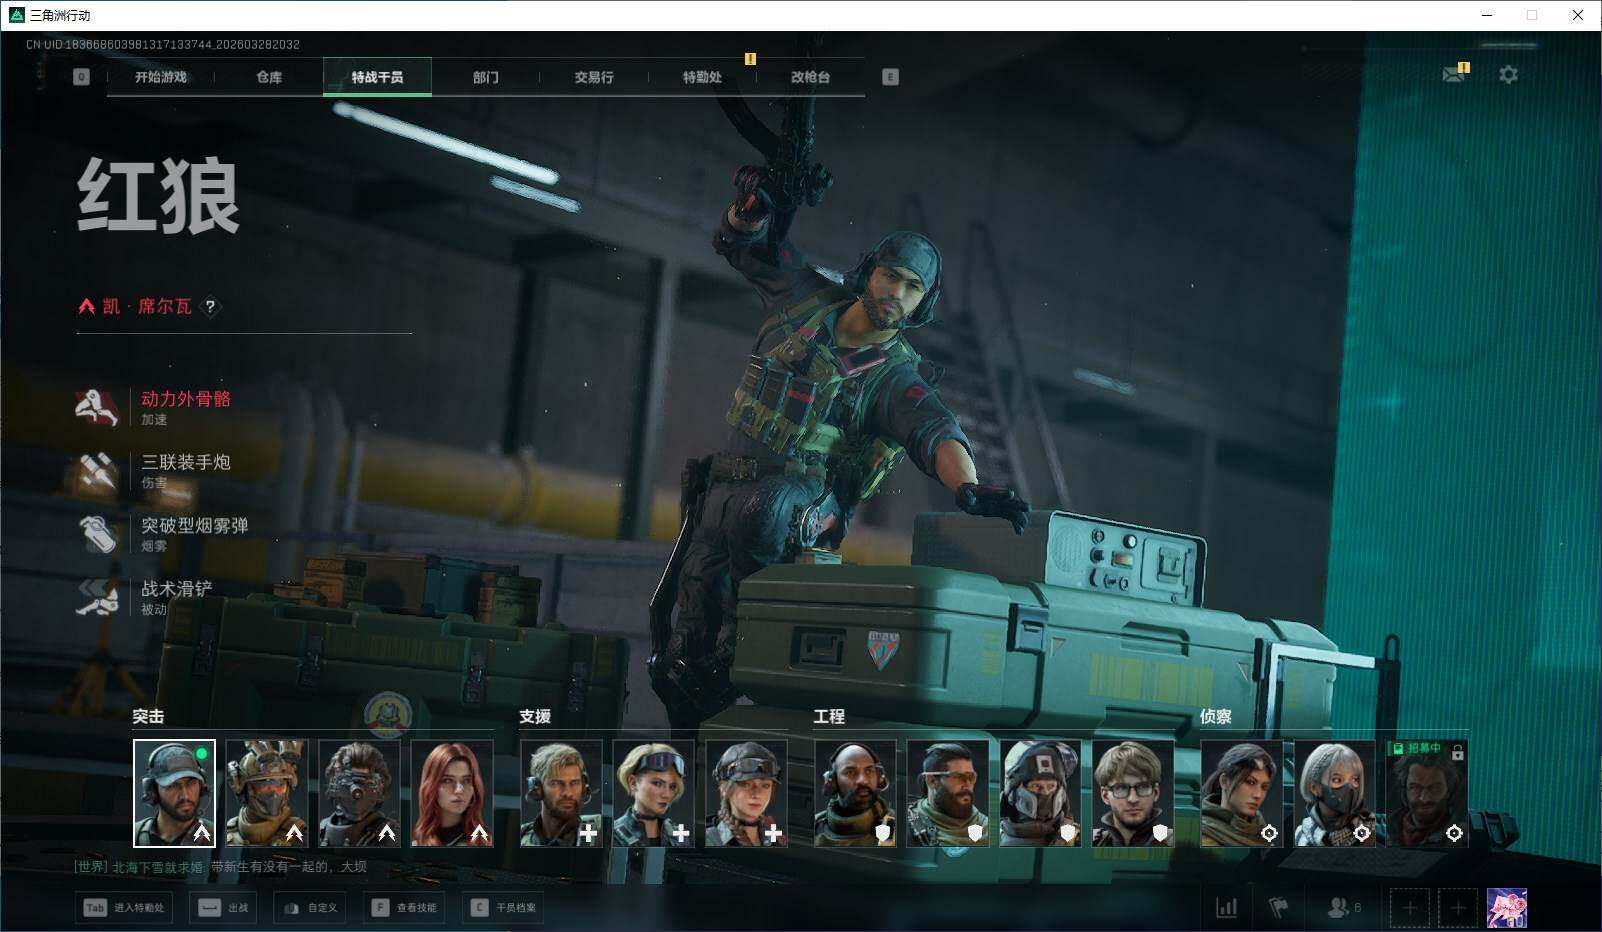Image resolution: width=1602 pixels, height=932 pixels.
Task: Open the settings gear icon
Action: tap(1508, 74)
